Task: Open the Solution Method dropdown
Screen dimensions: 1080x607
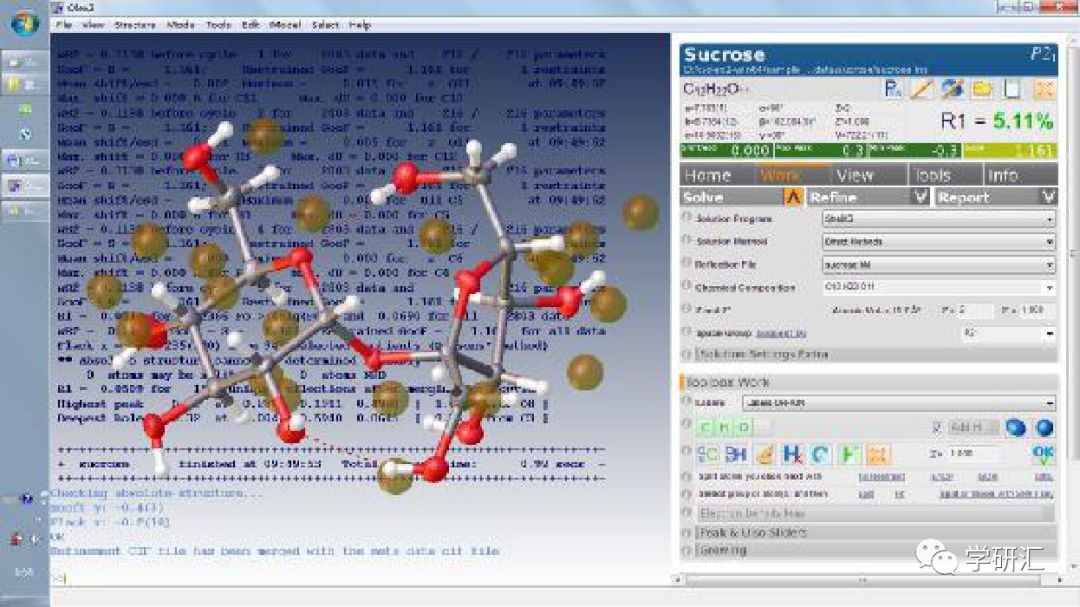Action: coord(939,242)
